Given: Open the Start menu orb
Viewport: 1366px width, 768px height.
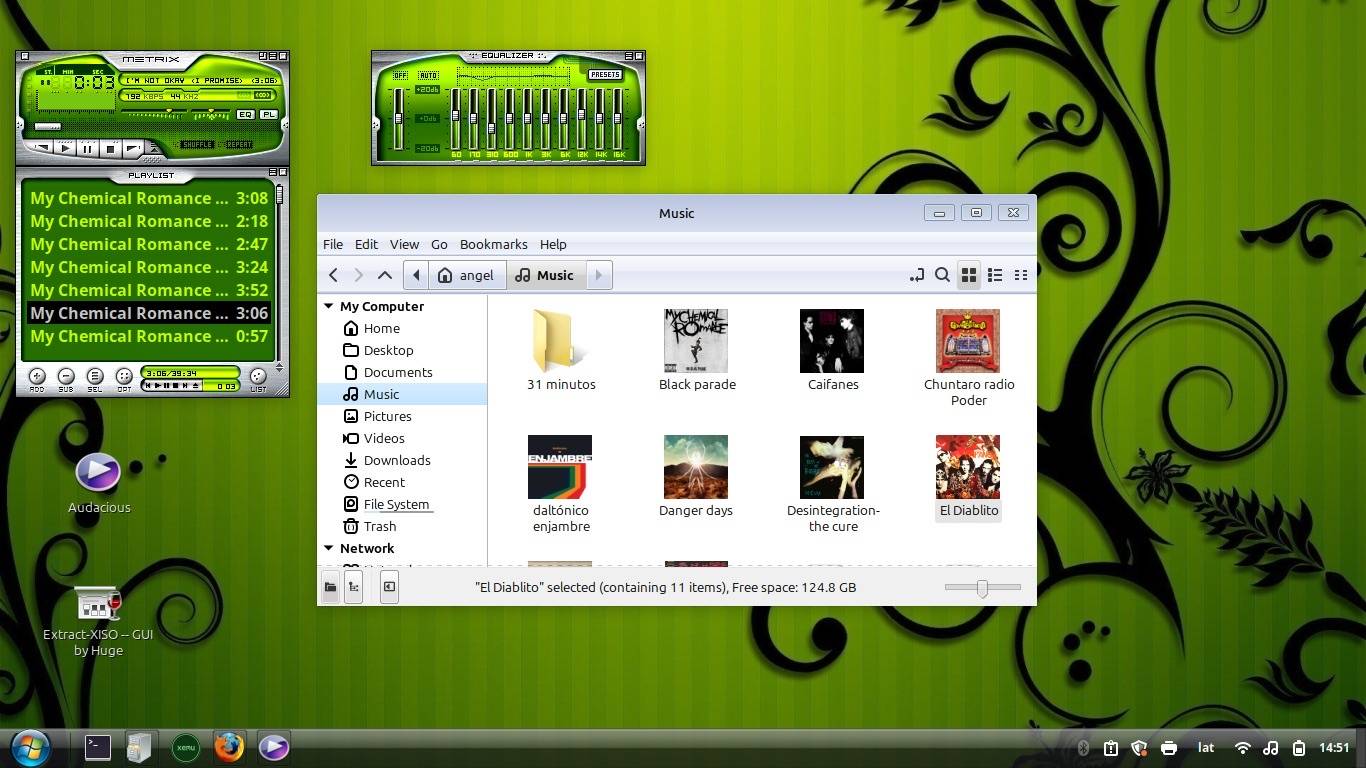Looking at the screenshot, I should click(x=31, y=747).
